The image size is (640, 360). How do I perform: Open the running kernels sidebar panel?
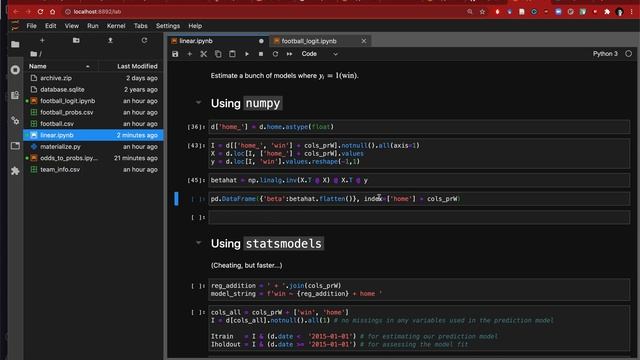point(15,70)
